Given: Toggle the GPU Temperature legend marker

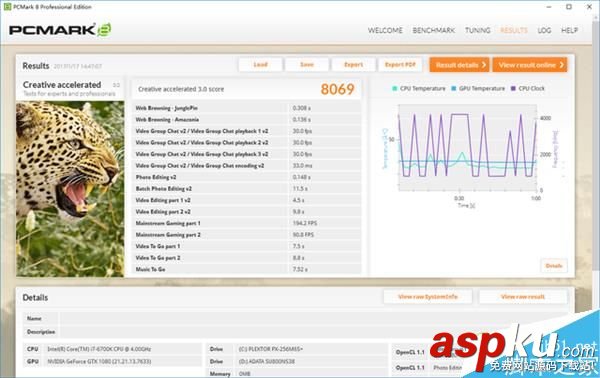Looking at the screenshot, I should pos(454,88).
